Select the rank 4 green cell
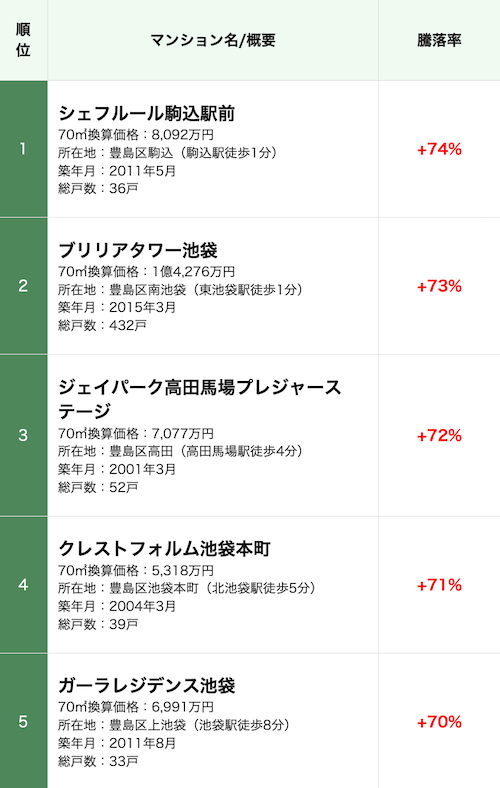Viewport: 500px width, 788px height. point(23,584)
